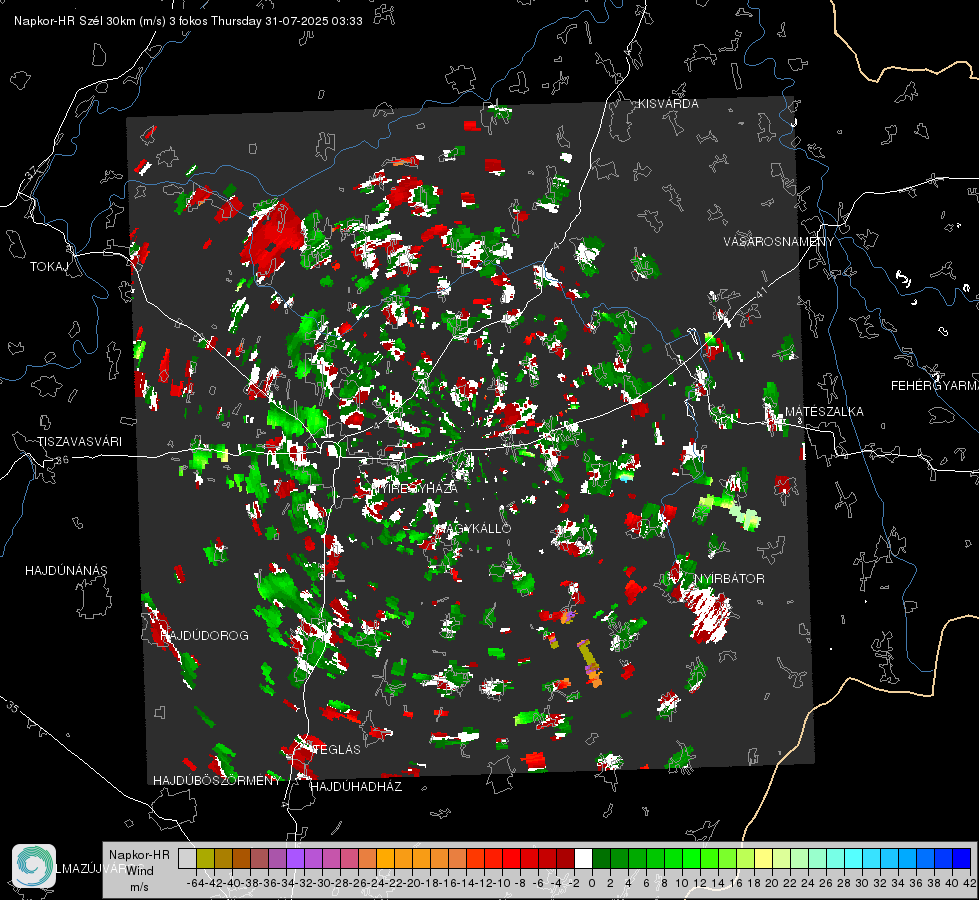Viewport: 979px width, 900px height.
Task: Click the 'Wind' legend label
Action: click(x=140, y=871)
